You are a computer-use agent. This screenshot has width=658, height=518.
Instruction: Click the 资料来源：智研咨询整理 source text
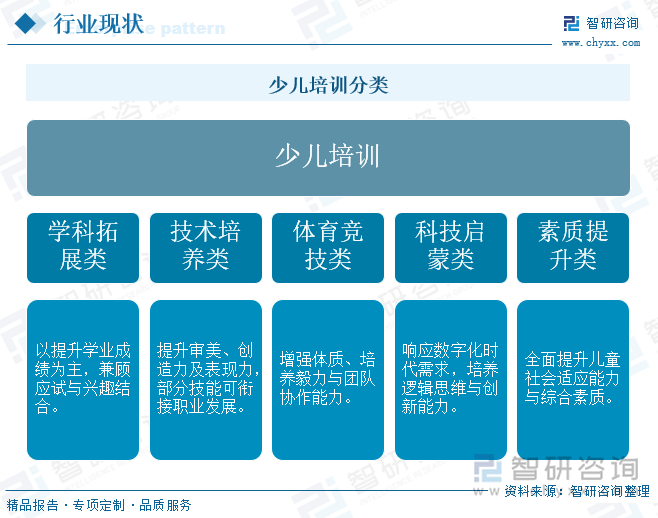point(577,491)
